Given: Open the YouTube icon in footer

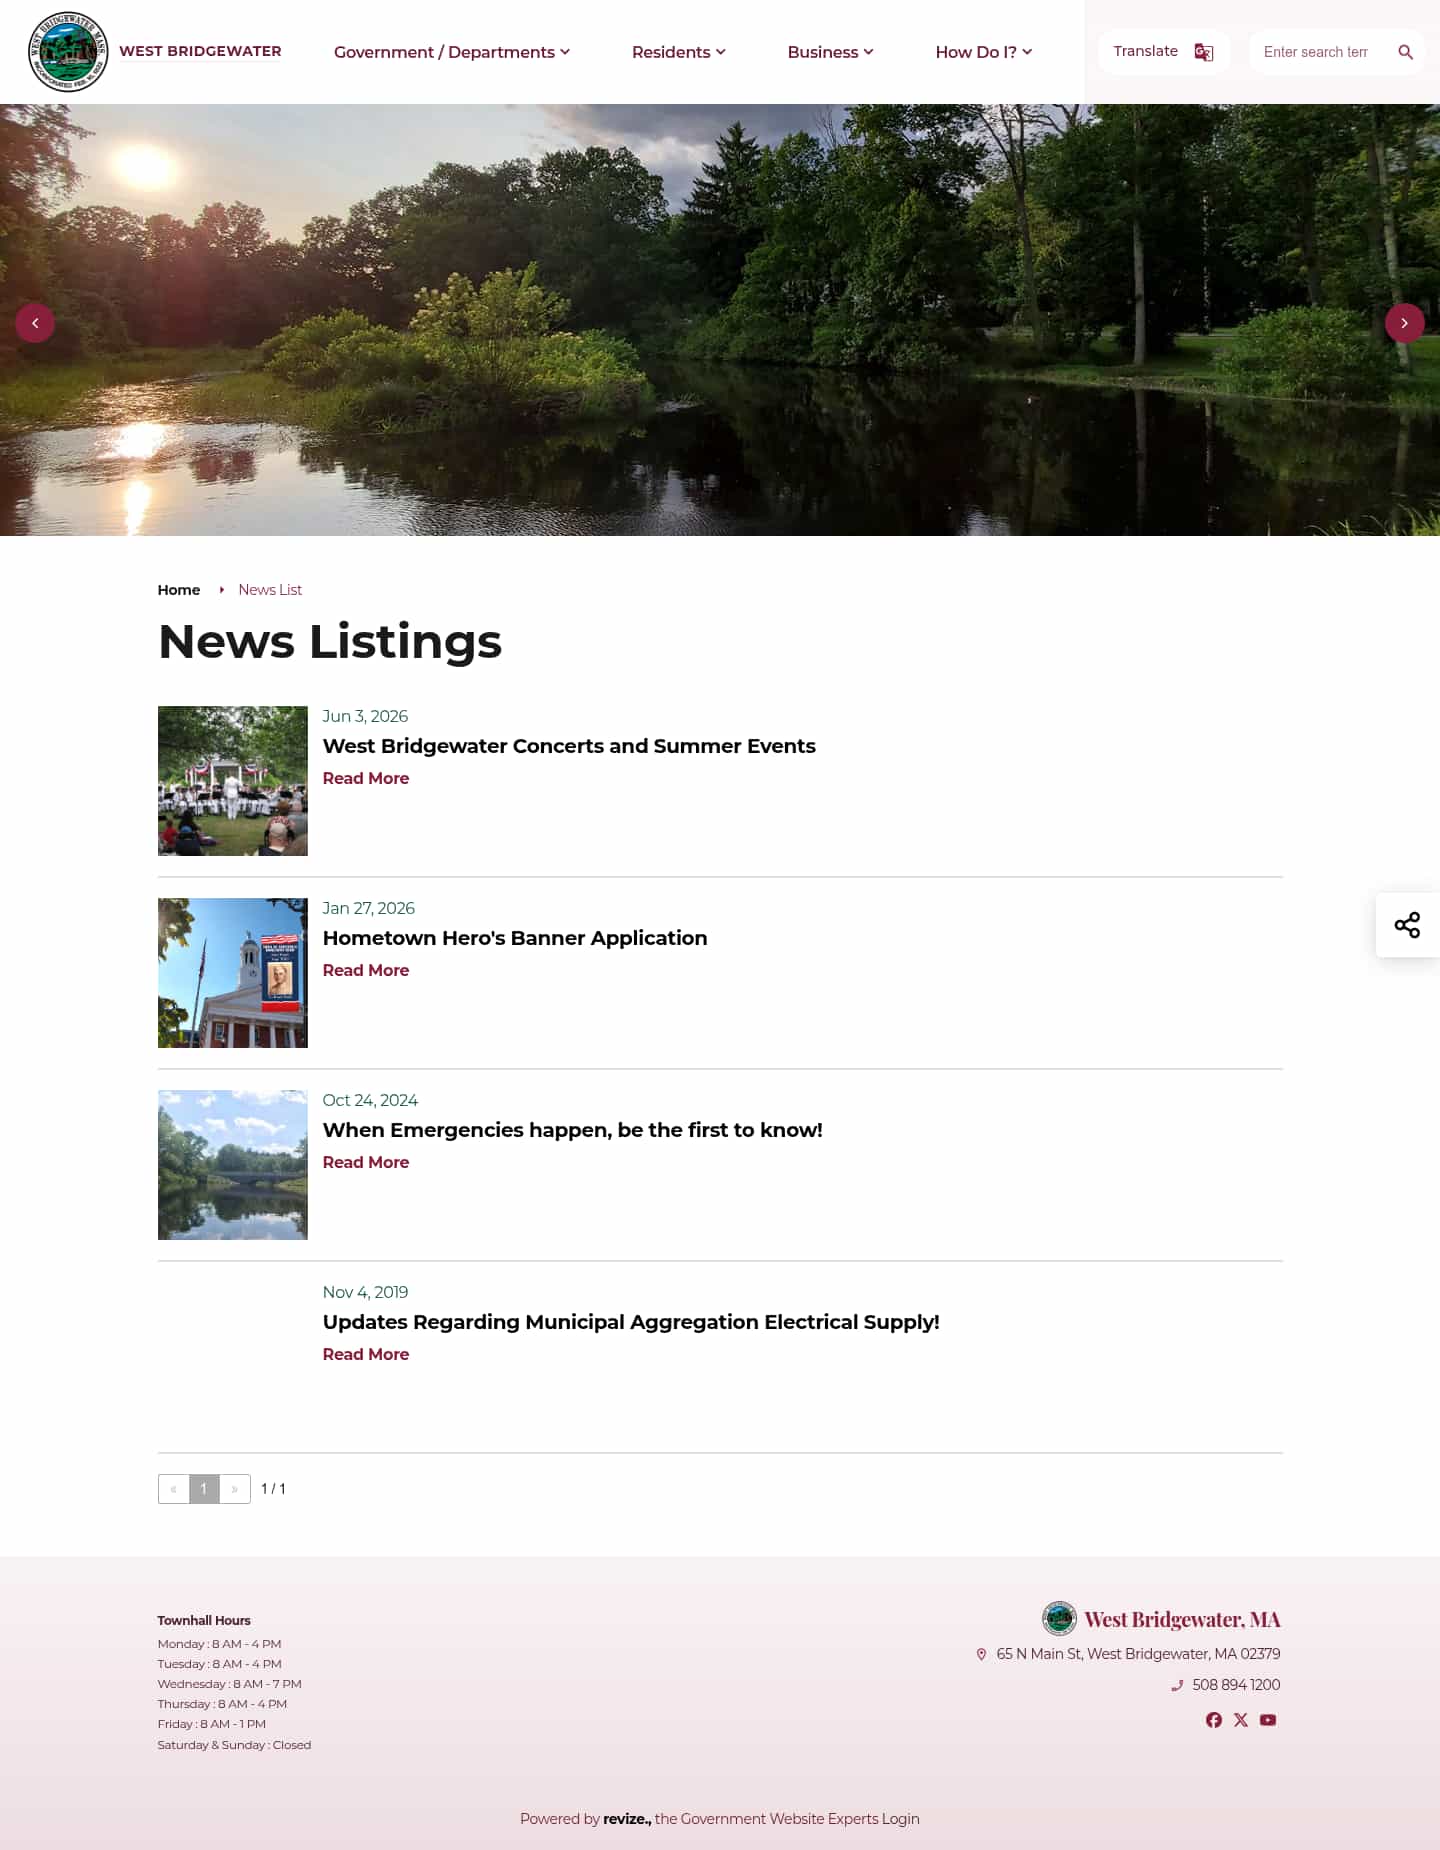Looking at the screenshot, I should point(1268,1720).
